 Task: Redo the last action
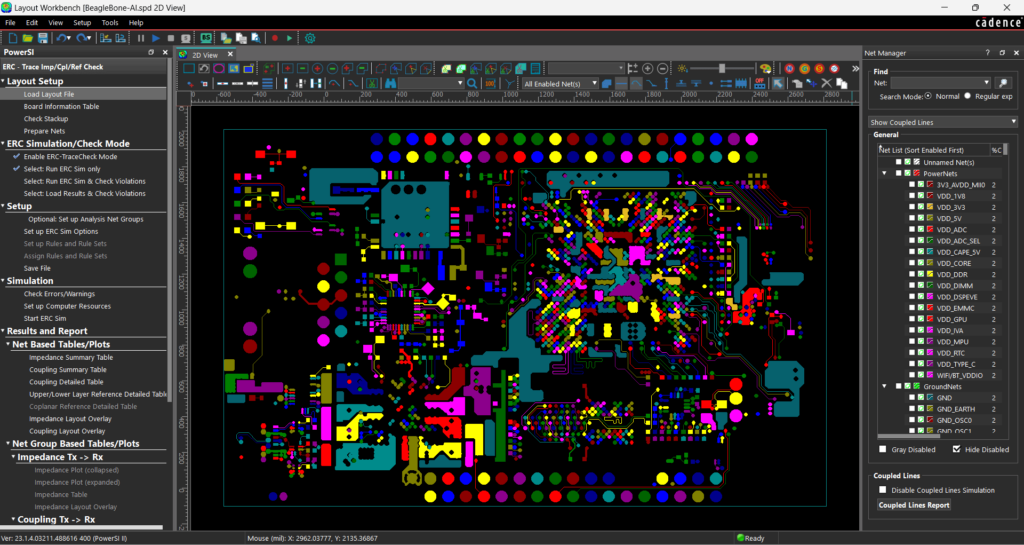coord(82,39)
